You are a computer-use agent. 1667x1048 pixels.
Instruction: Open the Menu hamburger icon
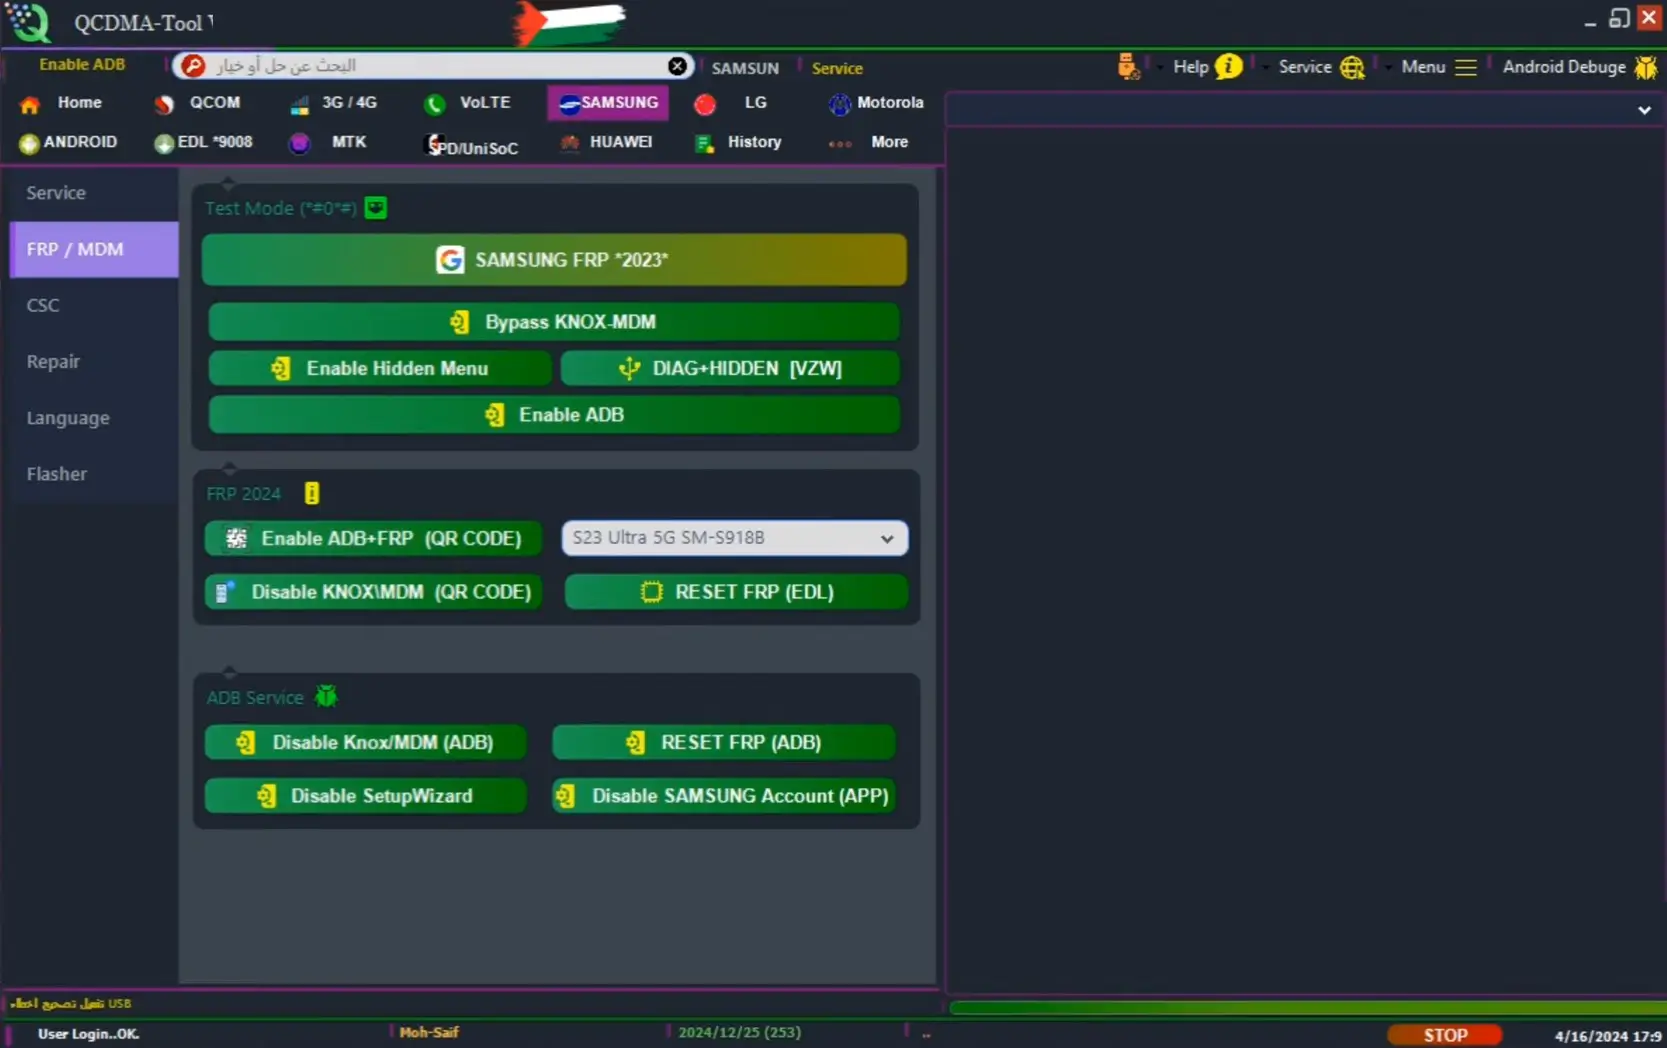coord(1466,67)
